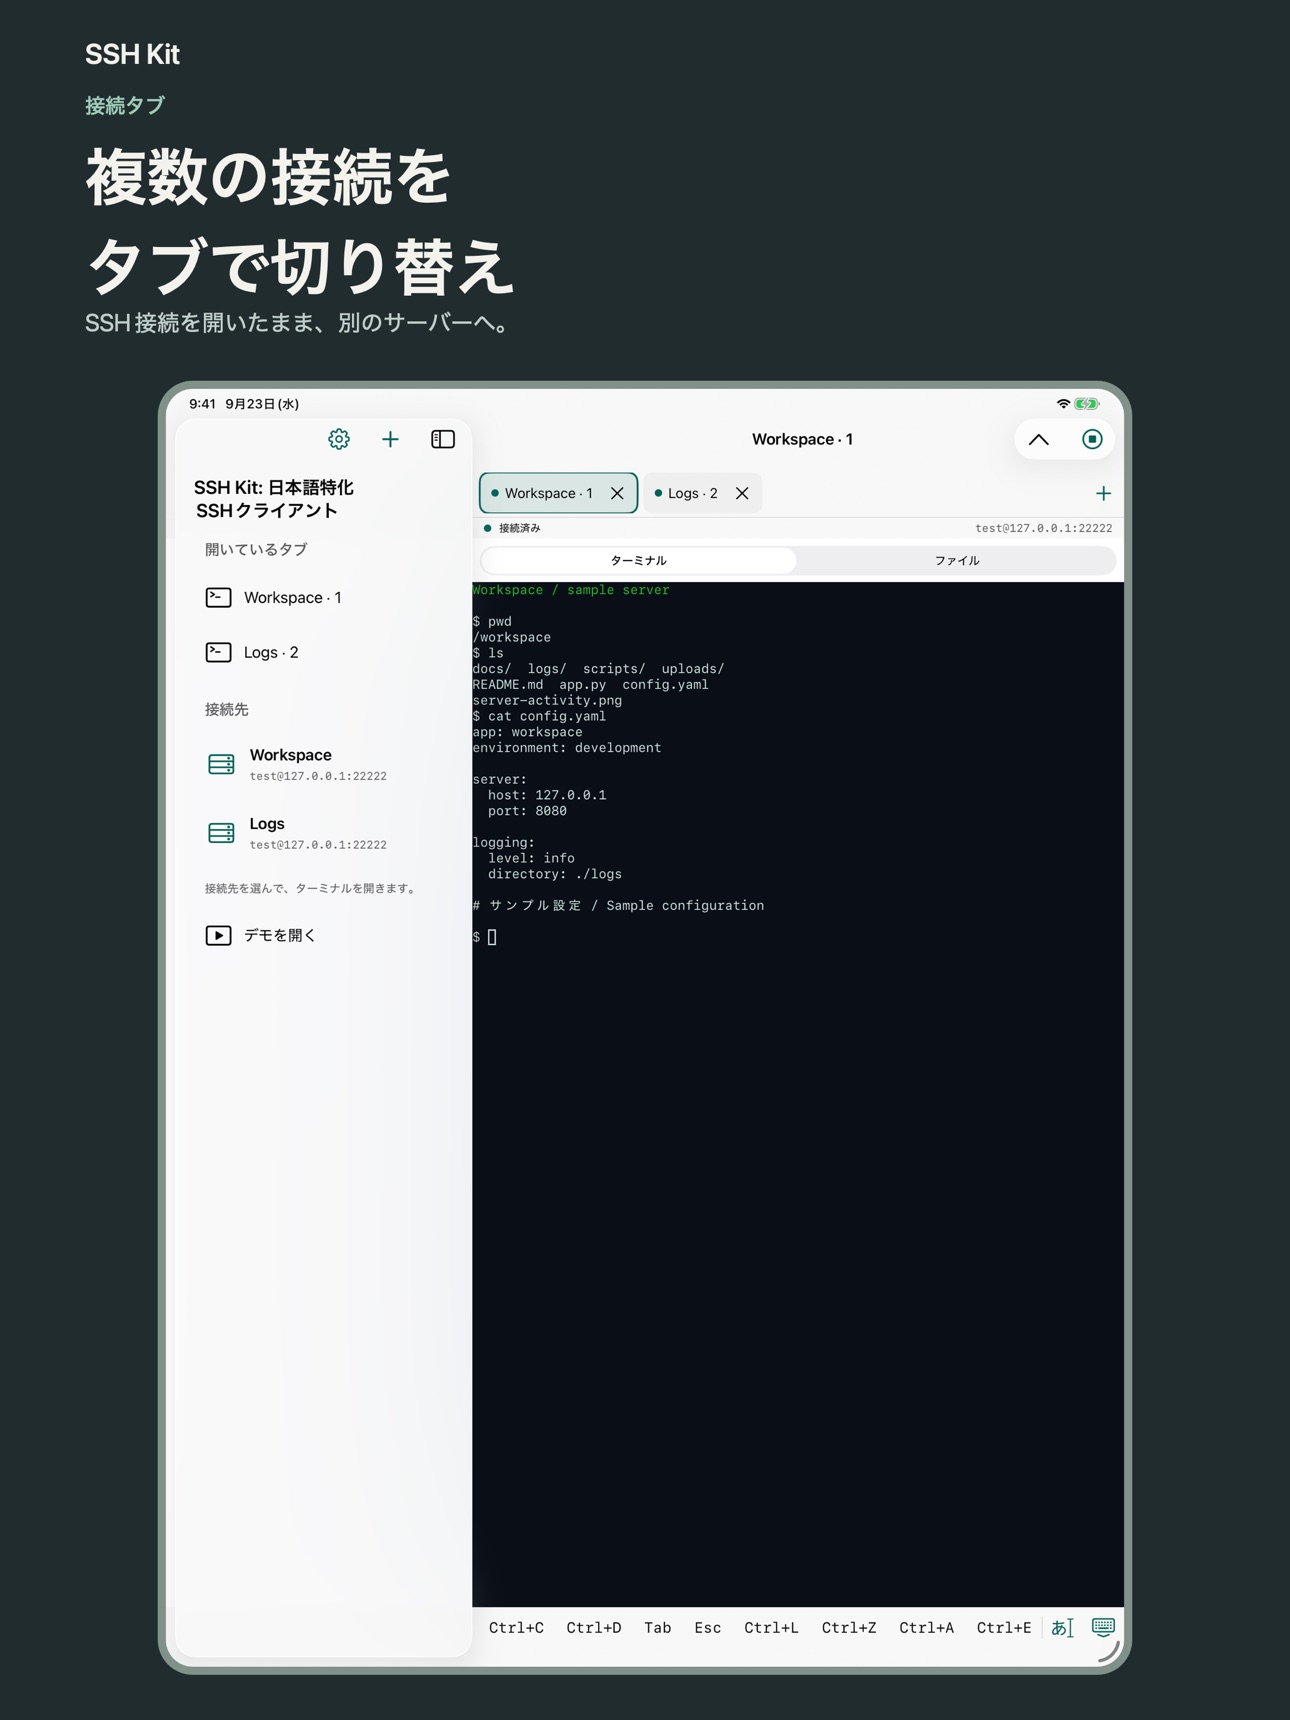This screenshot has width=1290, height=1720.
Task: Open a new tab with the tab-bar plus icon
Action: click(x=1103, y=493)
